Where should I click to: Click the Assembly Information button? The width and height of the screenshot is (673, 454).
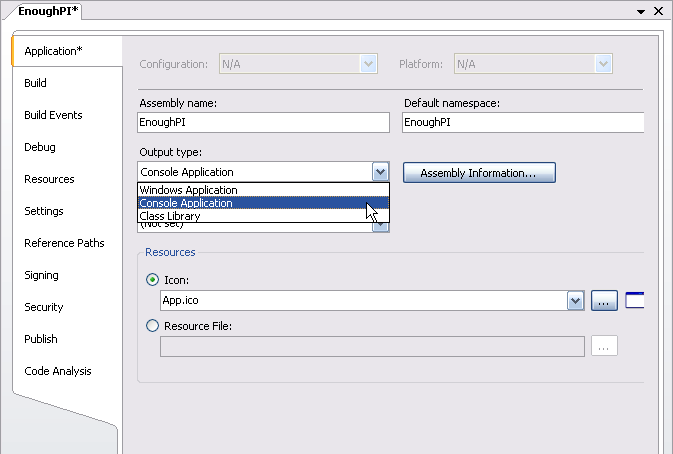(x=478, y=173)
